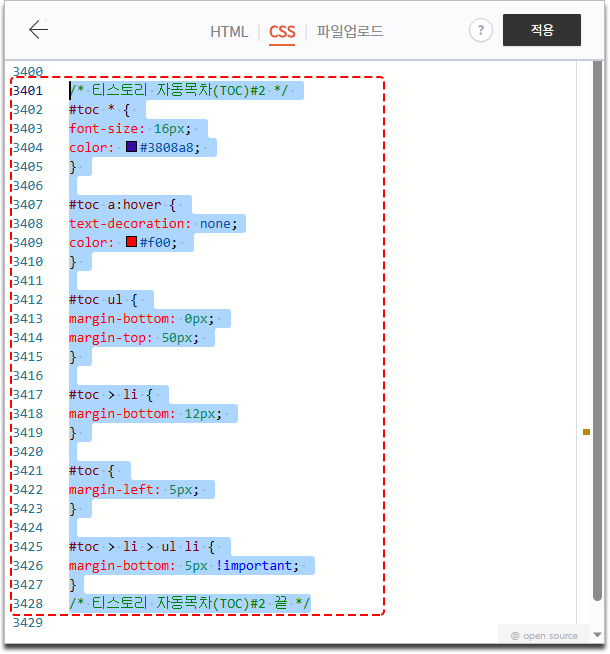Open the #3808a8 color swatch picker
This screenshot has width=610, height=654.
(x=131, y=147)
